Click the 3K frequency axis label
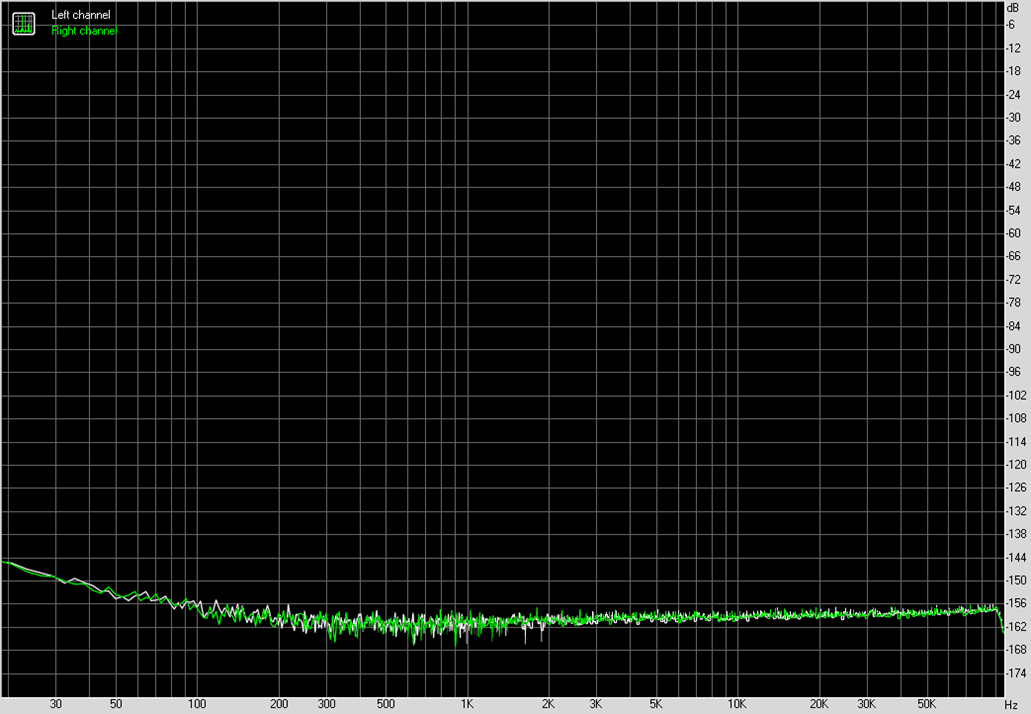The image size is (1031, 714). pos(596,705)
